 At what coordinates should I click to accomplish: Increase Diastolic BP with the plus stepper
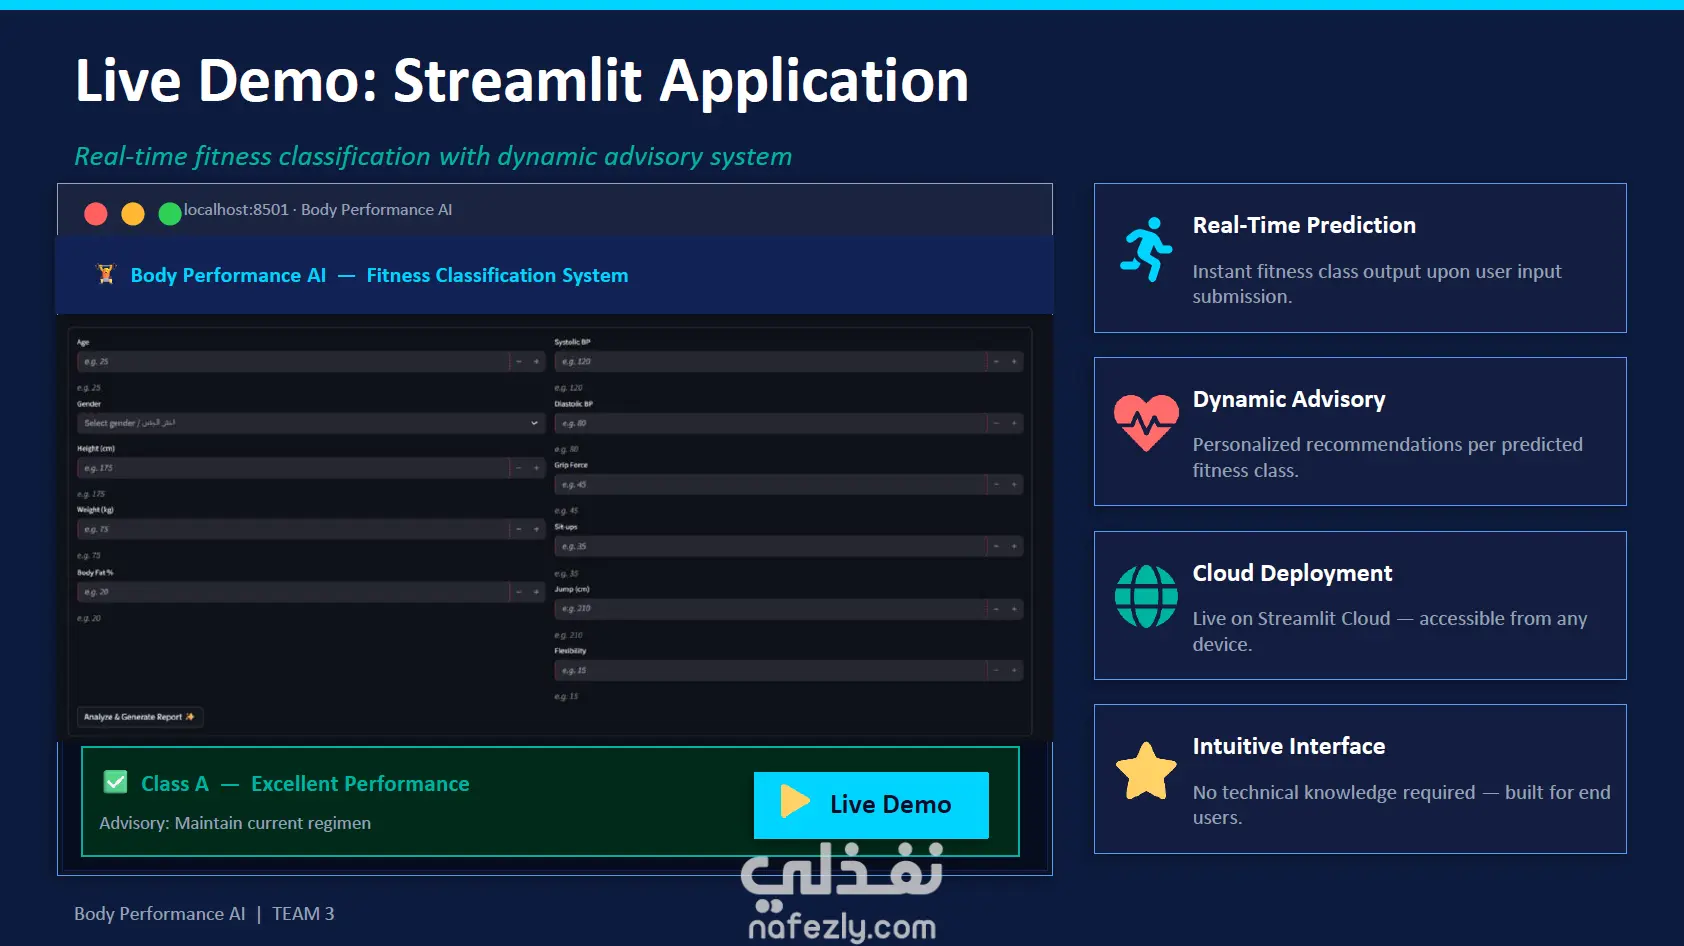(x=1014, y=423)
